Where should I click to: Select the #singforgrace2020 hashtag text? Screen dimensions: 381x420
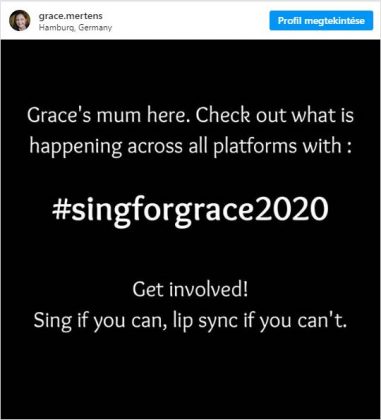click(x=190, y=210)
